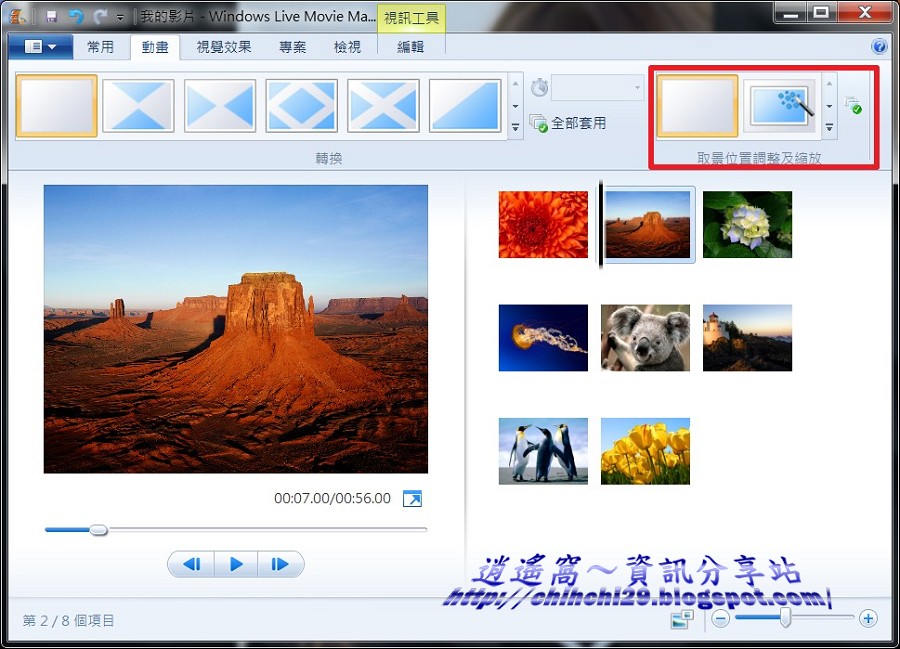Click the 全部套用 button

point(568,123)
